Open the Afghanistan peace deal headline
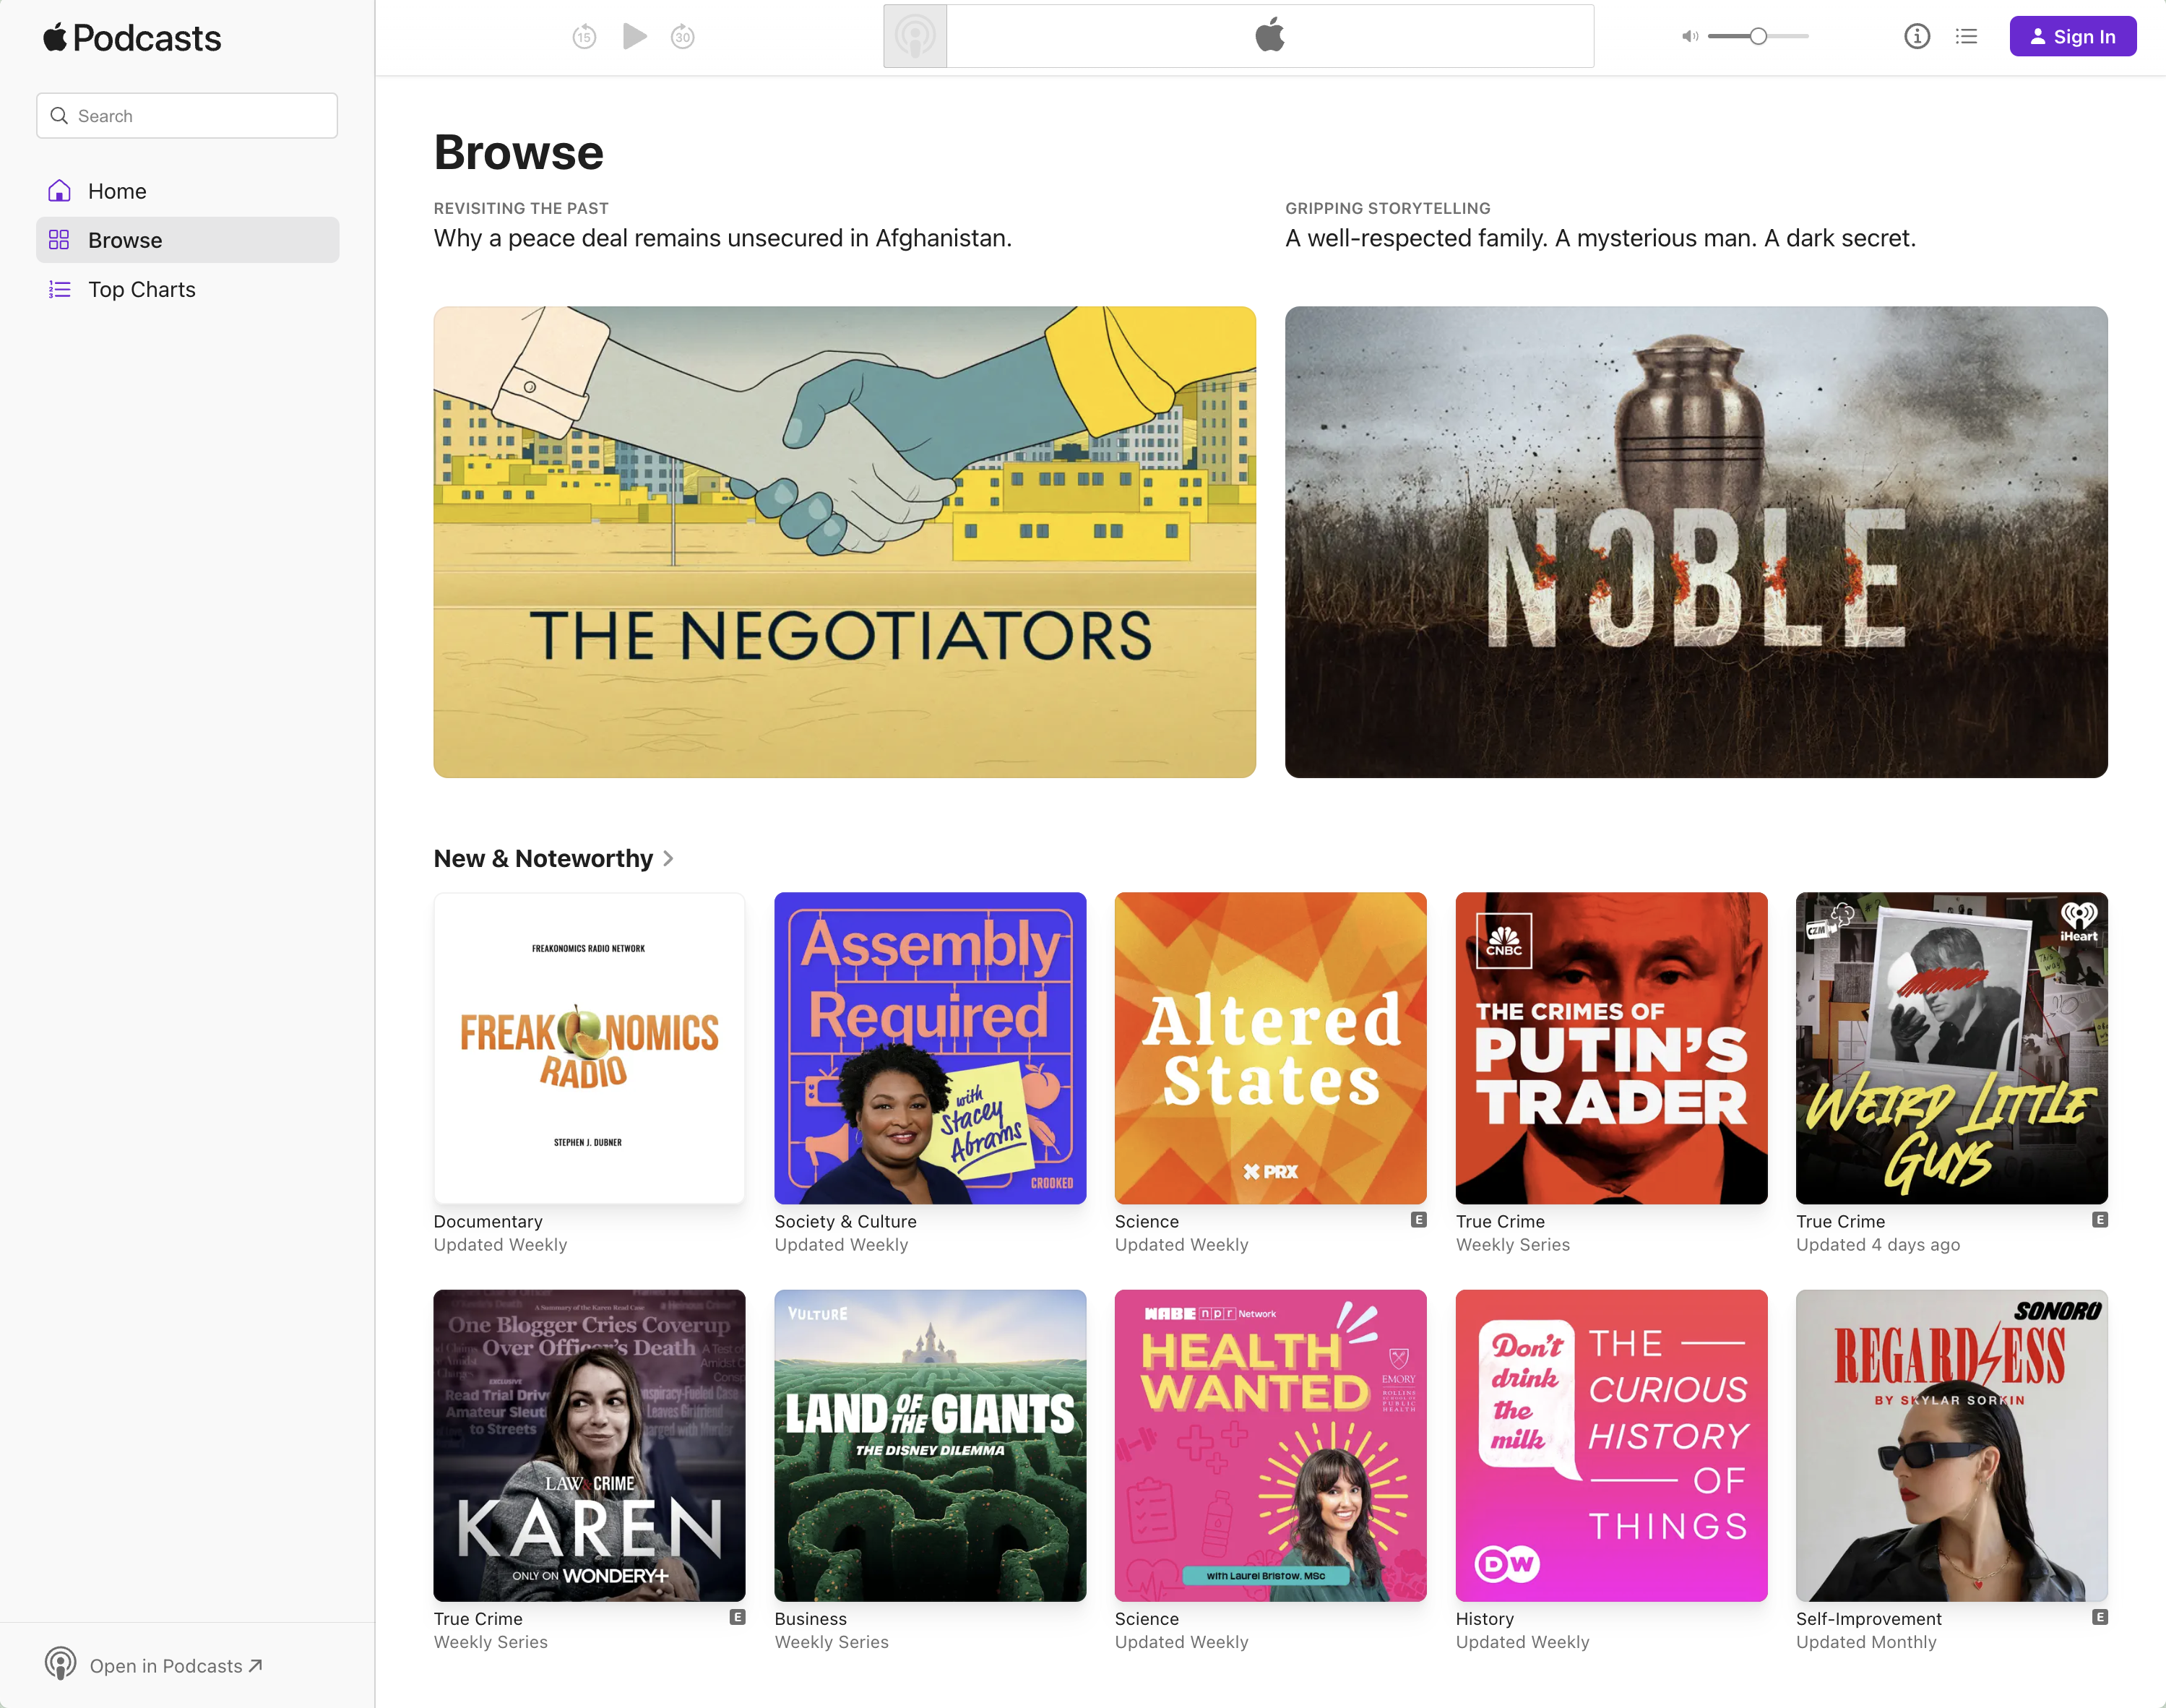The width and height of the screenshot is (2166, 1708). [722, 238]
